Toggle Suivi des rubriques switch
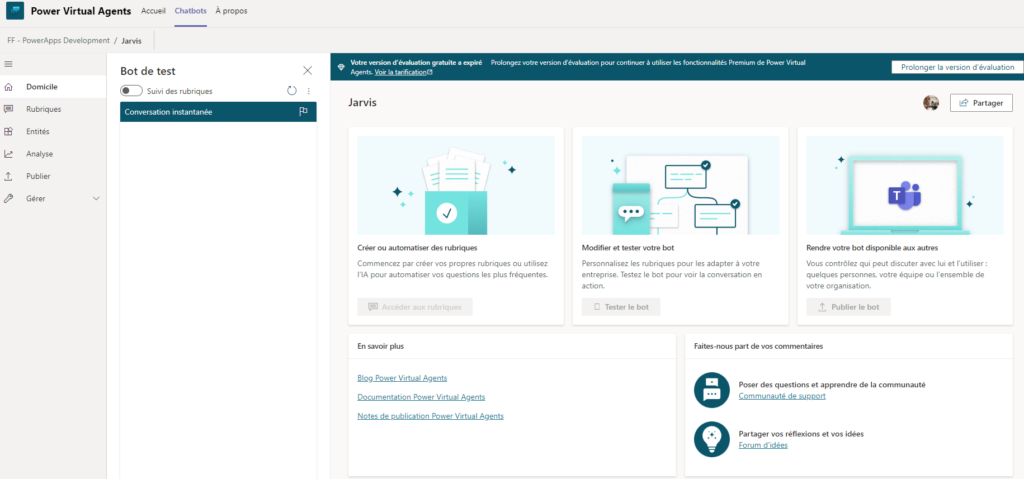1024x479 pixels. [131, 91]
